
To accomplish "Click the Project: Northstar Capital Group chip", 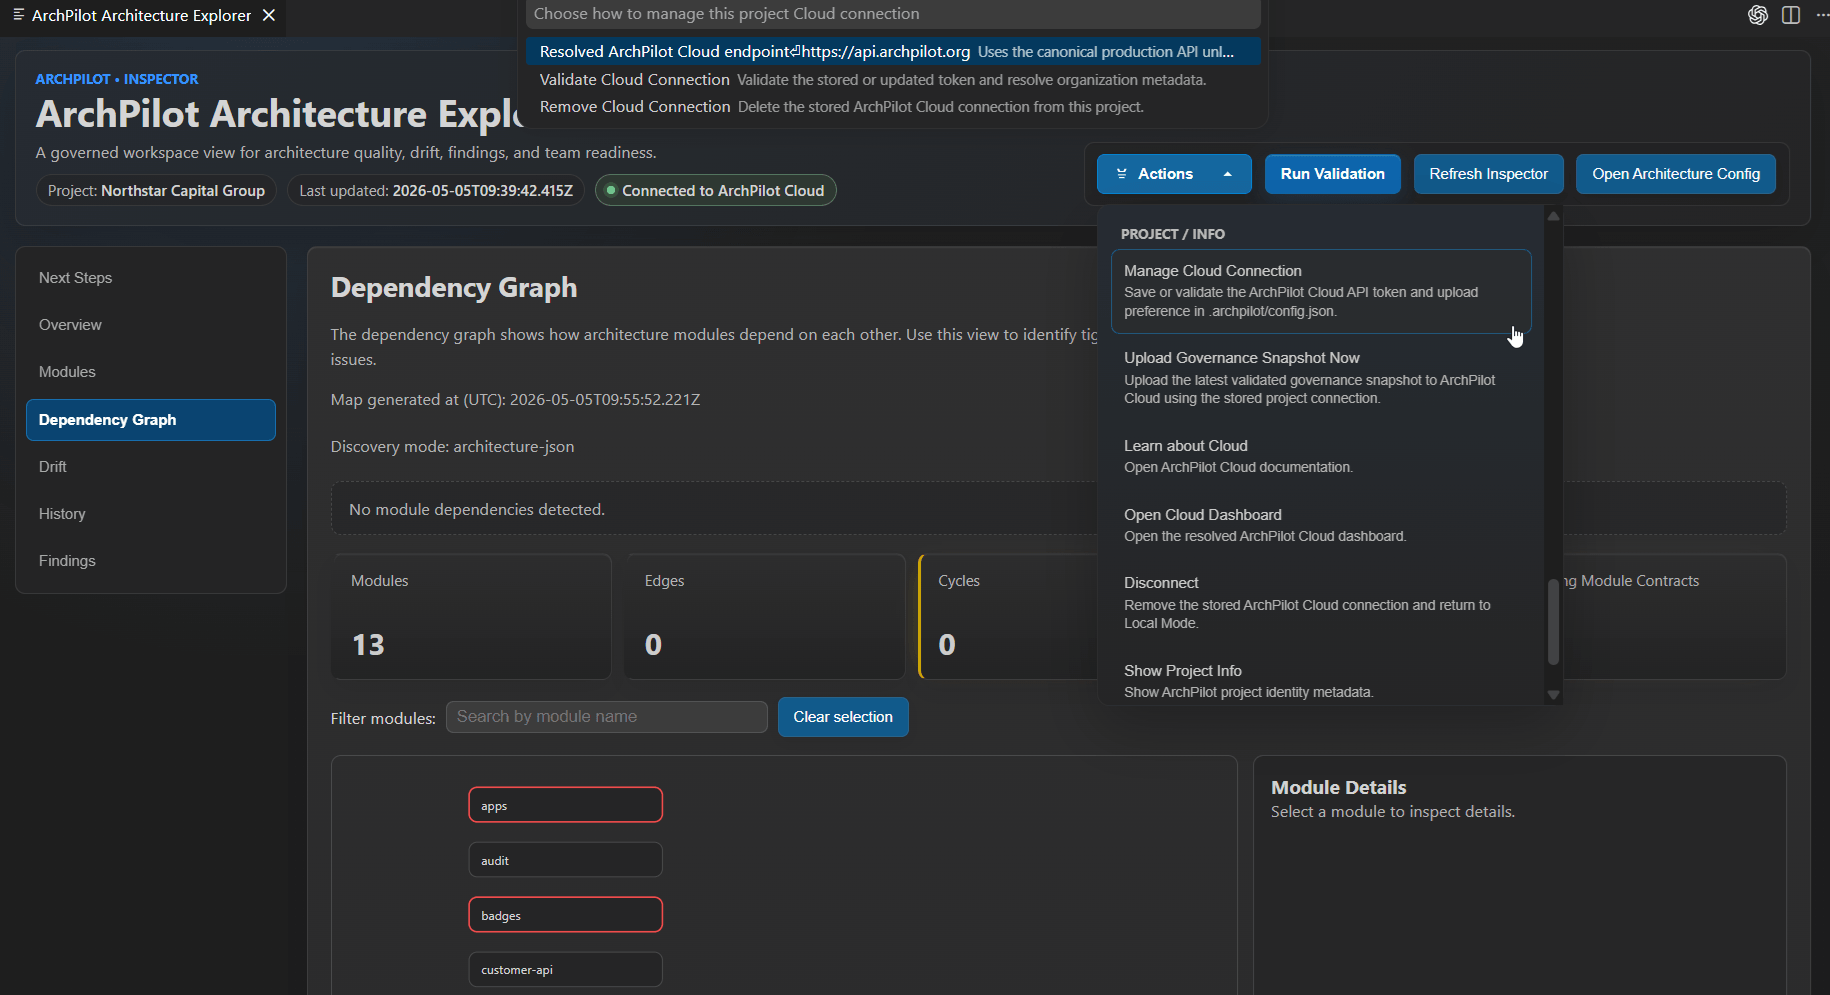I will [x=156, y=191].
